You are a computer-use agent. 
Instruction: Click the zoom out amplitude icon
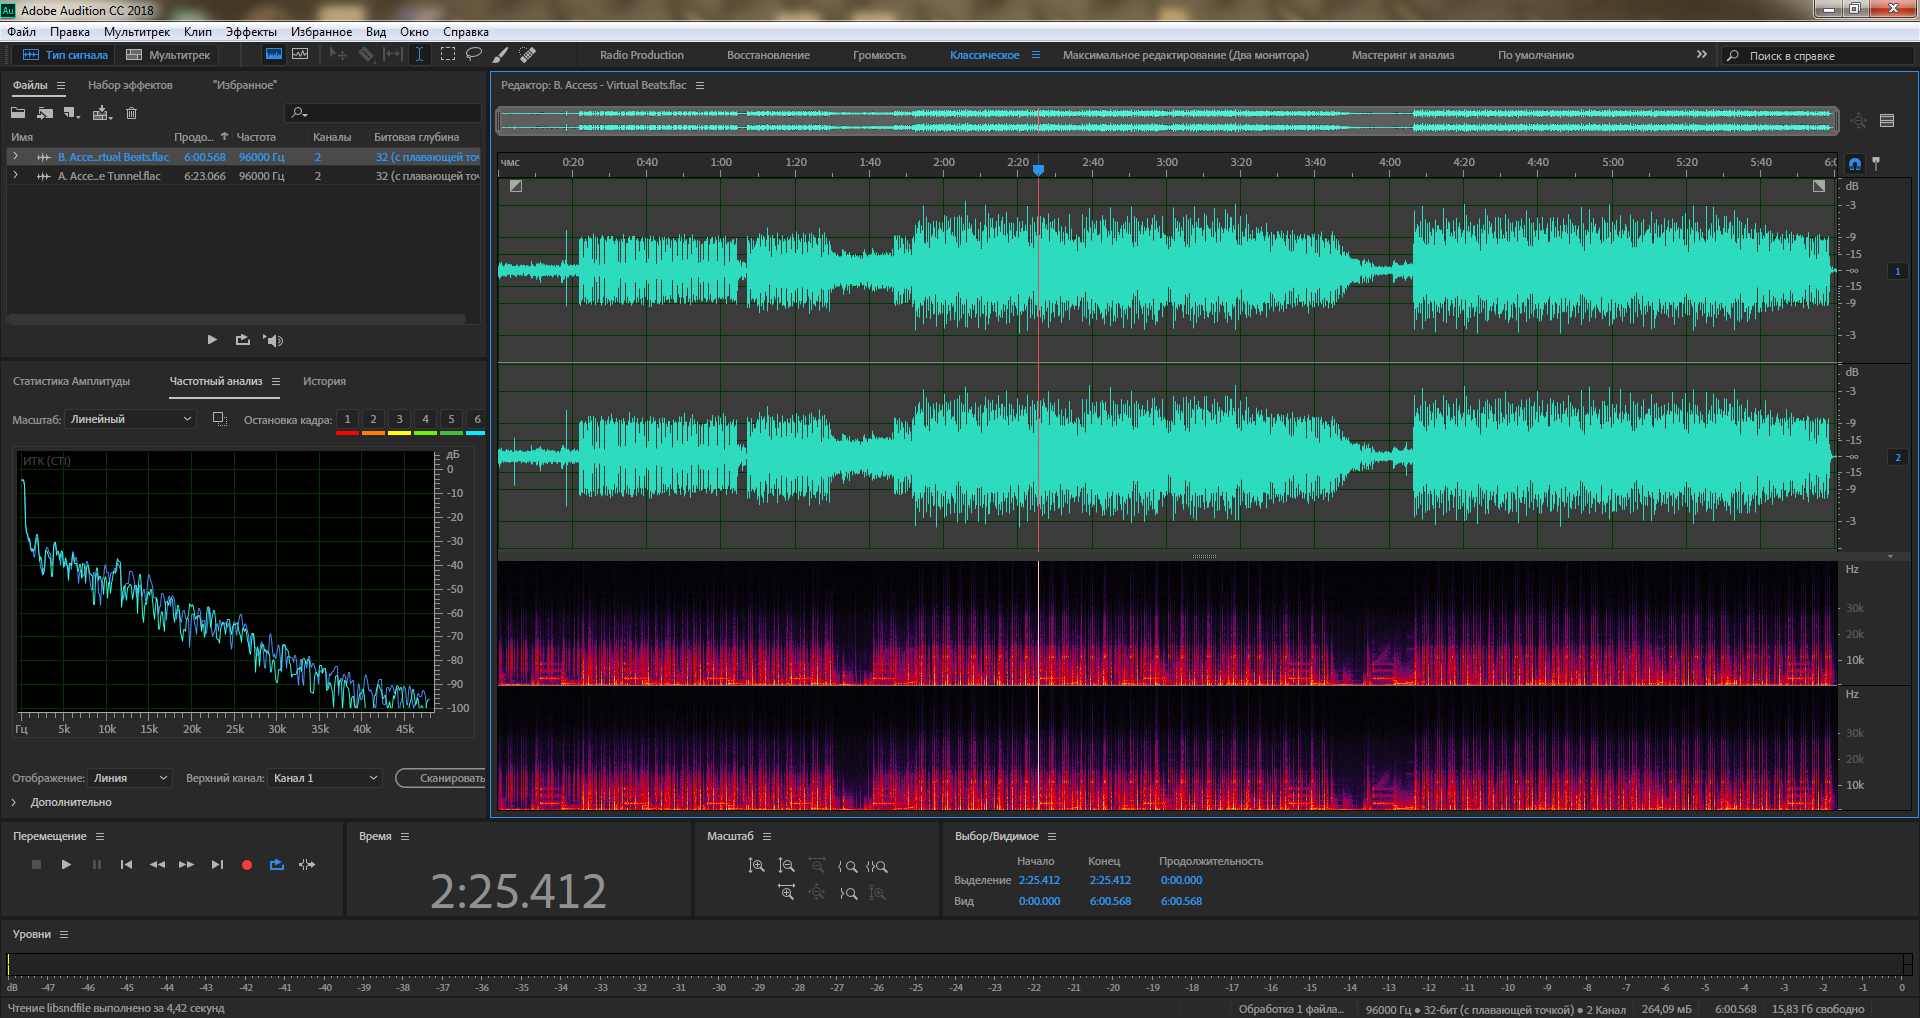click(787, 866)
